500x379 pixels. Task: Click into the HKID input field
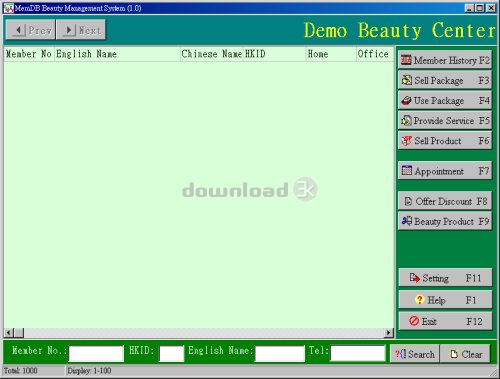point(171,354)
